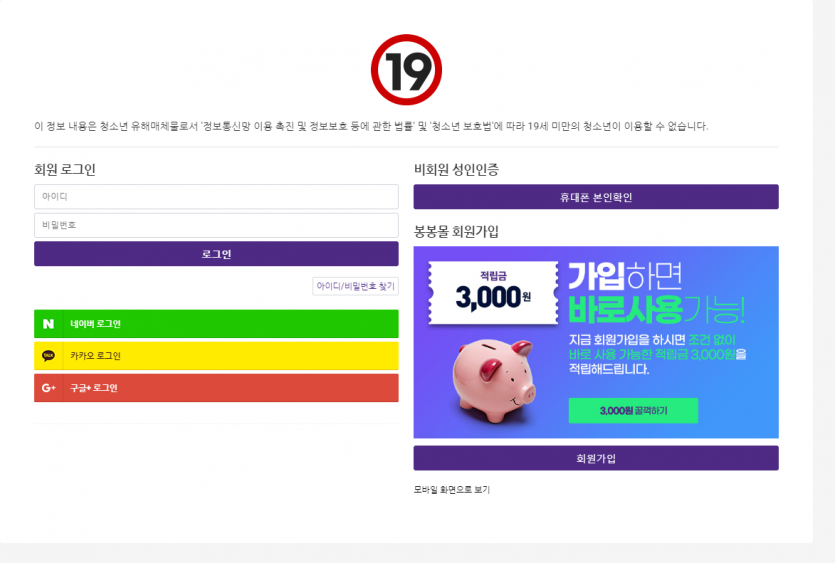Open the 모바일 화면으로 보기 link
The height and width of the screenshot is (563, 835).
[x=452, y=489]
